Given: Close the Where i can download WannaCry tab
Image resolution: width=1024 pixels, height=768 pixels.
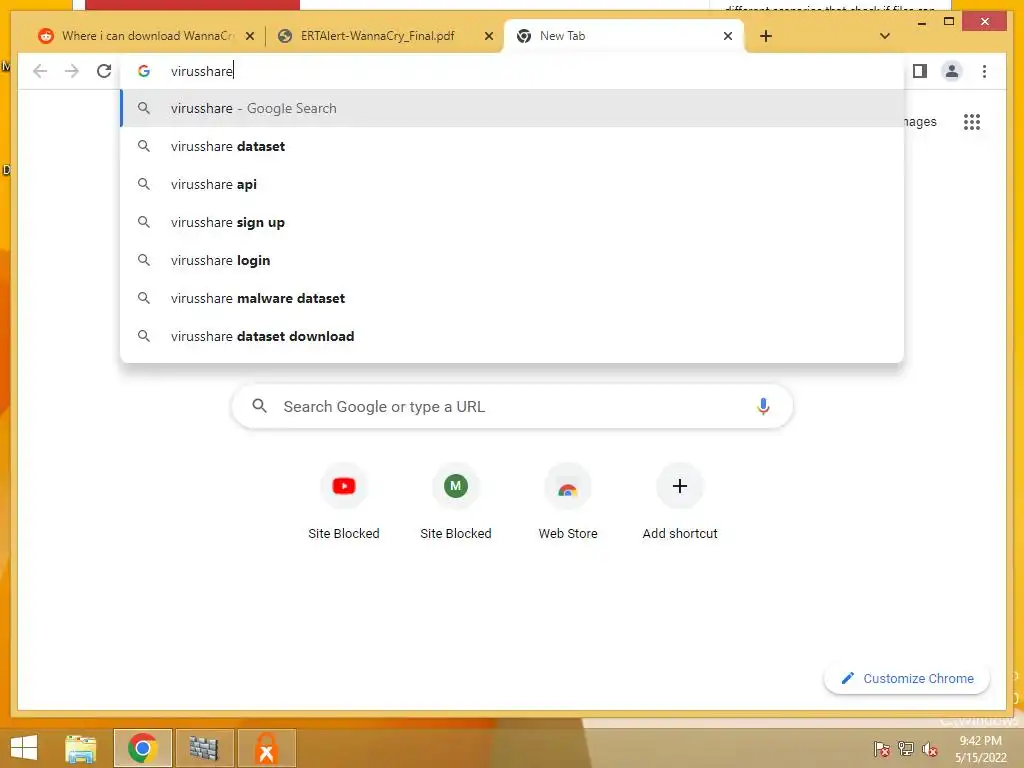Looking at the screenshot, I should click(x=249, y=36).
